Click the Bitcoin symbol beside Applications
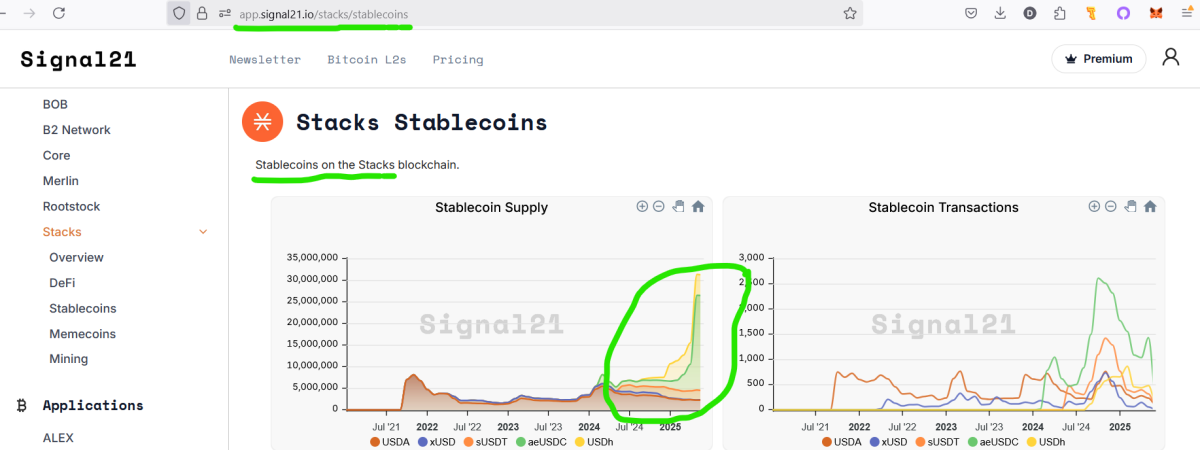This screenshot has width=1200, height=450. [x=21, y=405]
